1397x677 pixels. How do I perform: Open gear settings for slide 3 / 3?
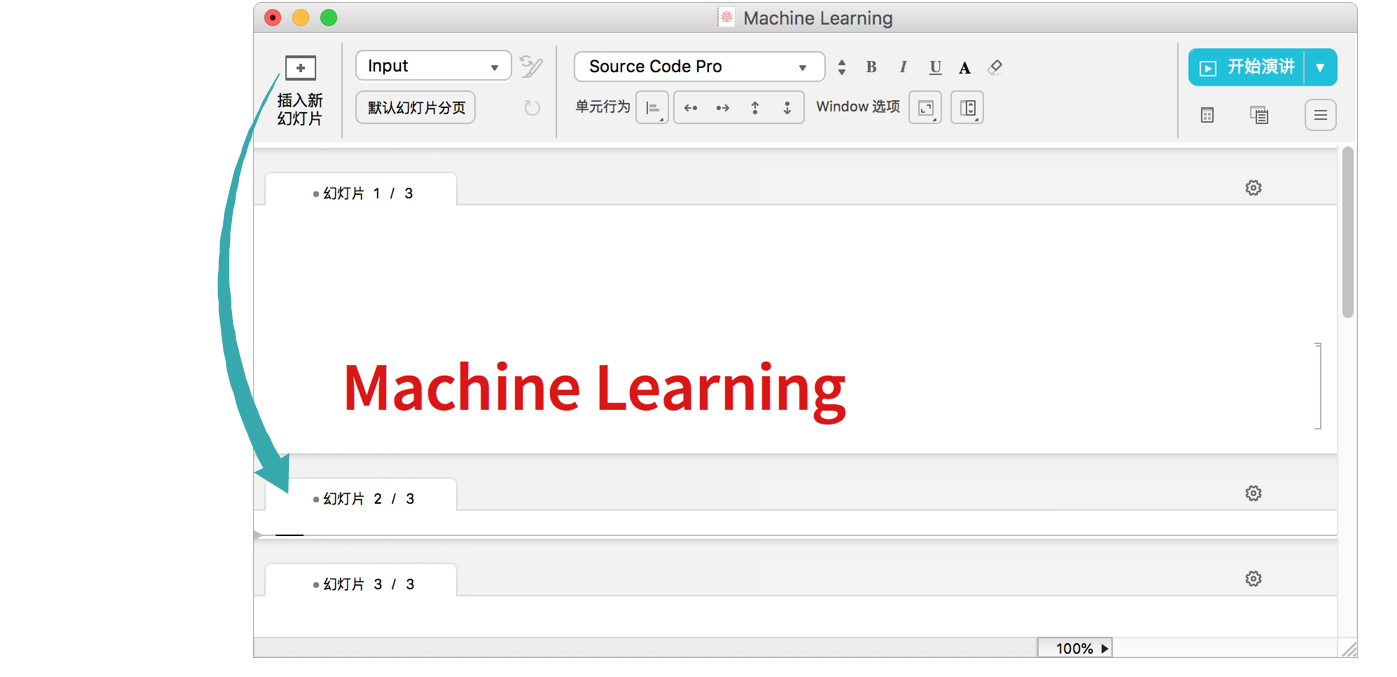(1253, 579)
